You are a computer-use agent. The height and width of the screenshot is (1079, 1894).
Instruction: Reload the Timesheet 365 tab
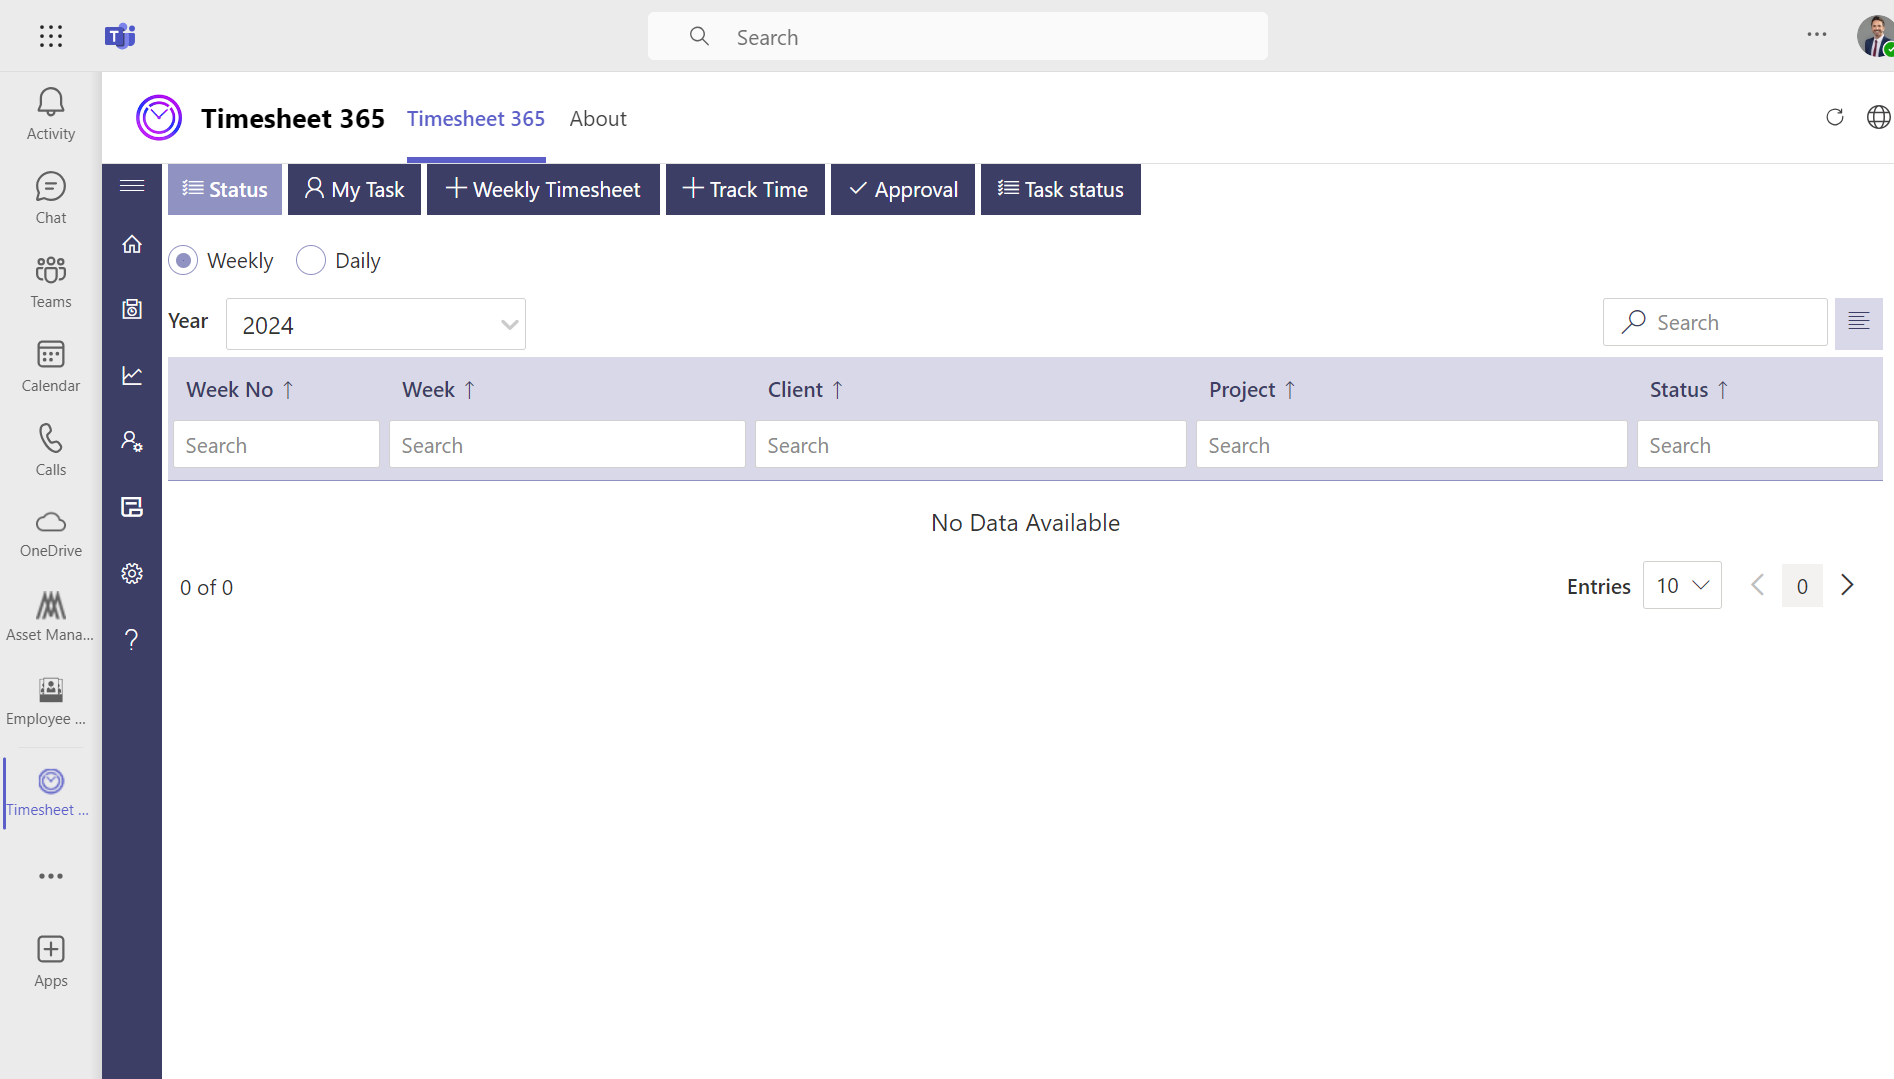[1834, 117]
